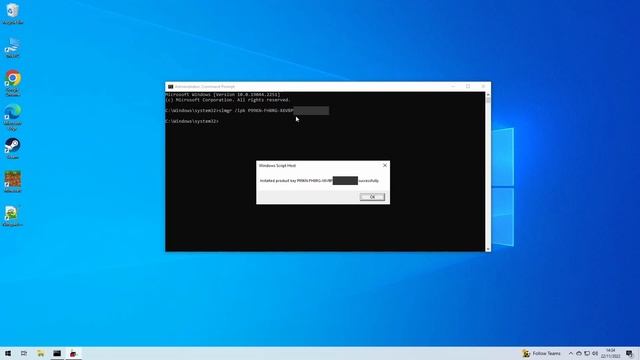The width and height of the screenshot is (640, 360).
Task: Open the taskbar clock and date
Action: (x=611, y=353)
